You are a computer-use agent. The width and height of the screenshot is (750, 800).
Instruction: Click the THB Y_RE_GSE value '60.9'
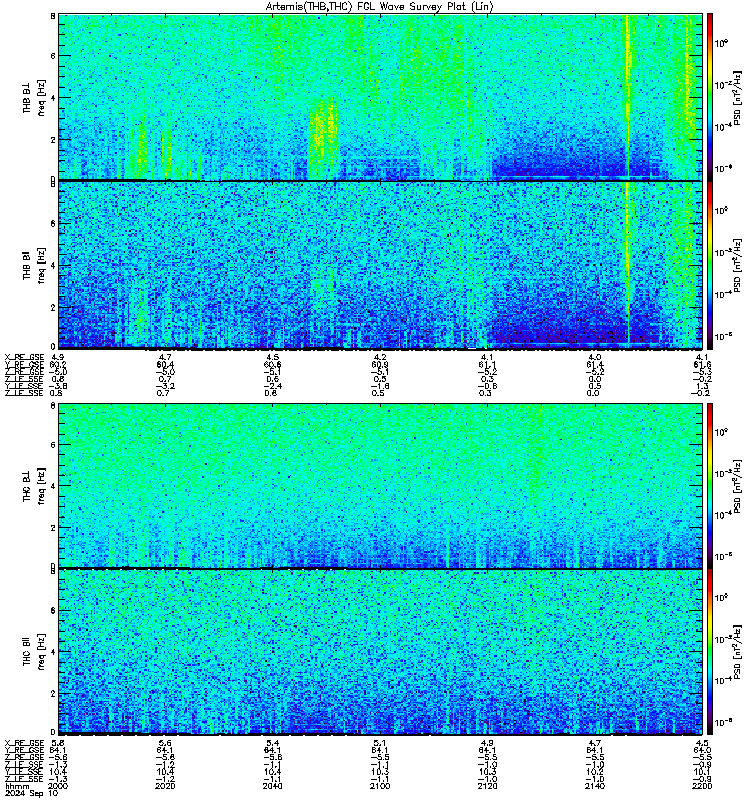click(x=380, y=364)
